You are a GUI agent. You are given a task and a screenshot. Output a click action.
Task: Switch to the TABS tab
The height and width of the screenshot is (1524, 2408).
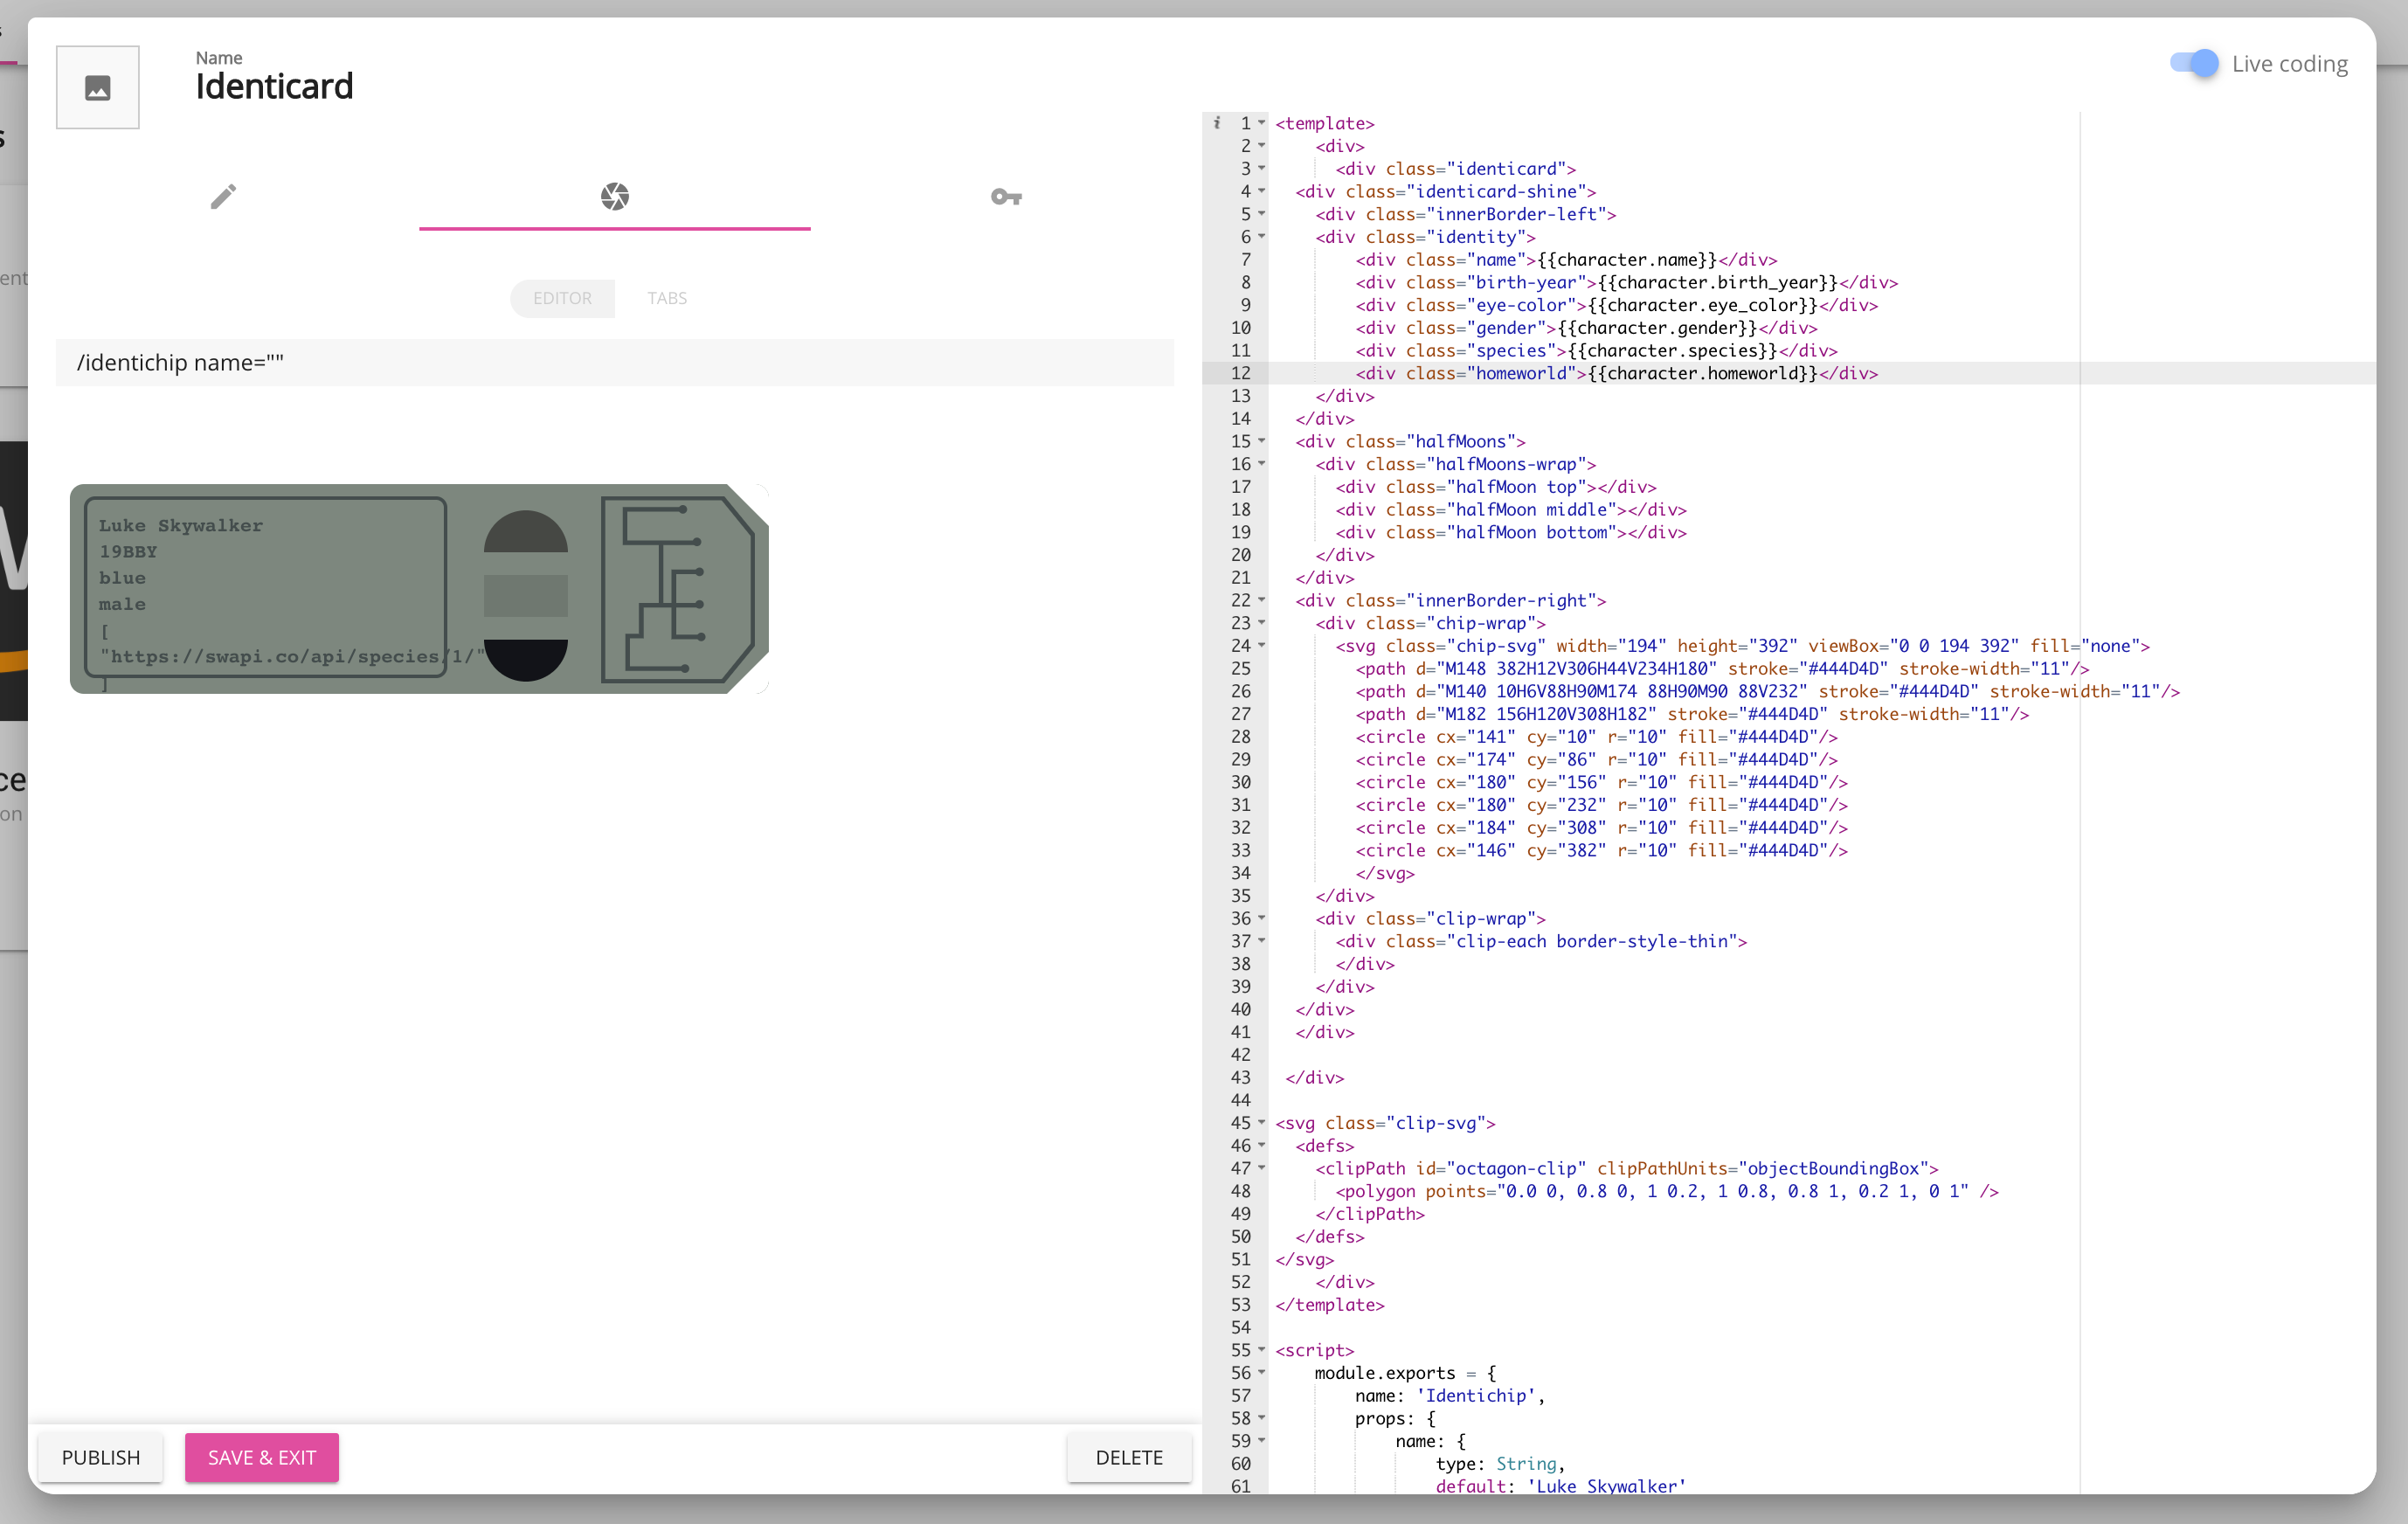tap(667, 298)
